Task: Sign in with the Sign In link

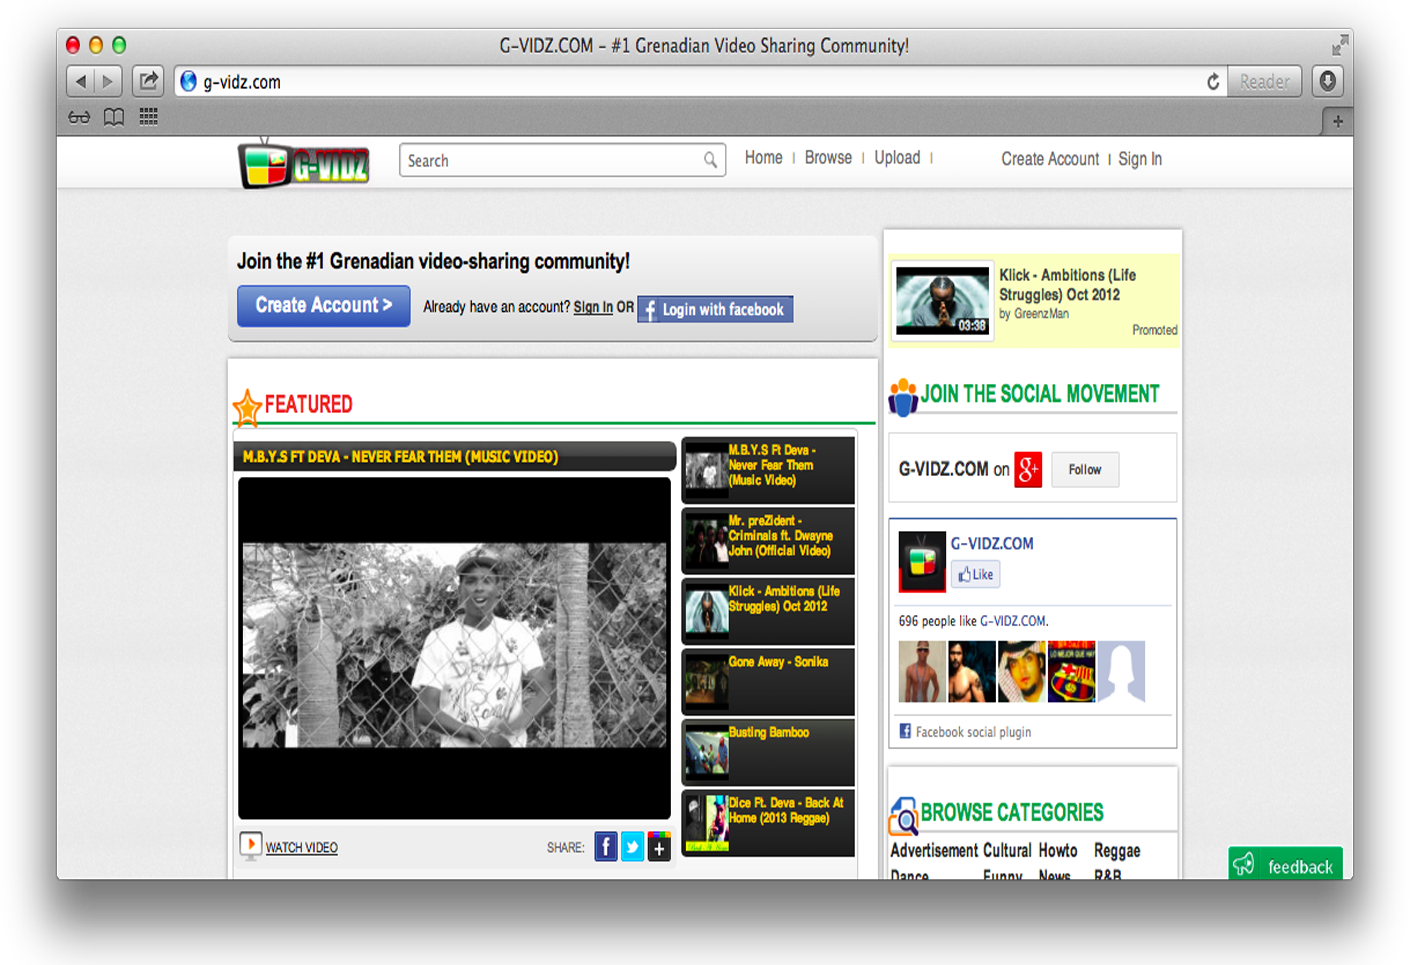Action: tap(592, 307)
